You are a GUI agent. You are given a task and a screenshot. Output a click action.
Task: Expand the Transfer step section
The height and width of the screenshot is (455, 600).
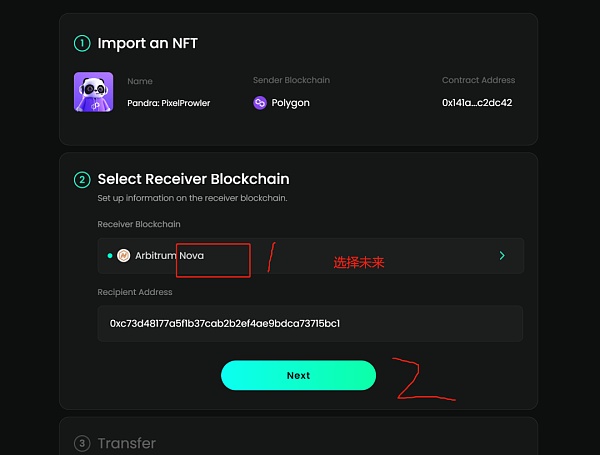tap(126, 443)
